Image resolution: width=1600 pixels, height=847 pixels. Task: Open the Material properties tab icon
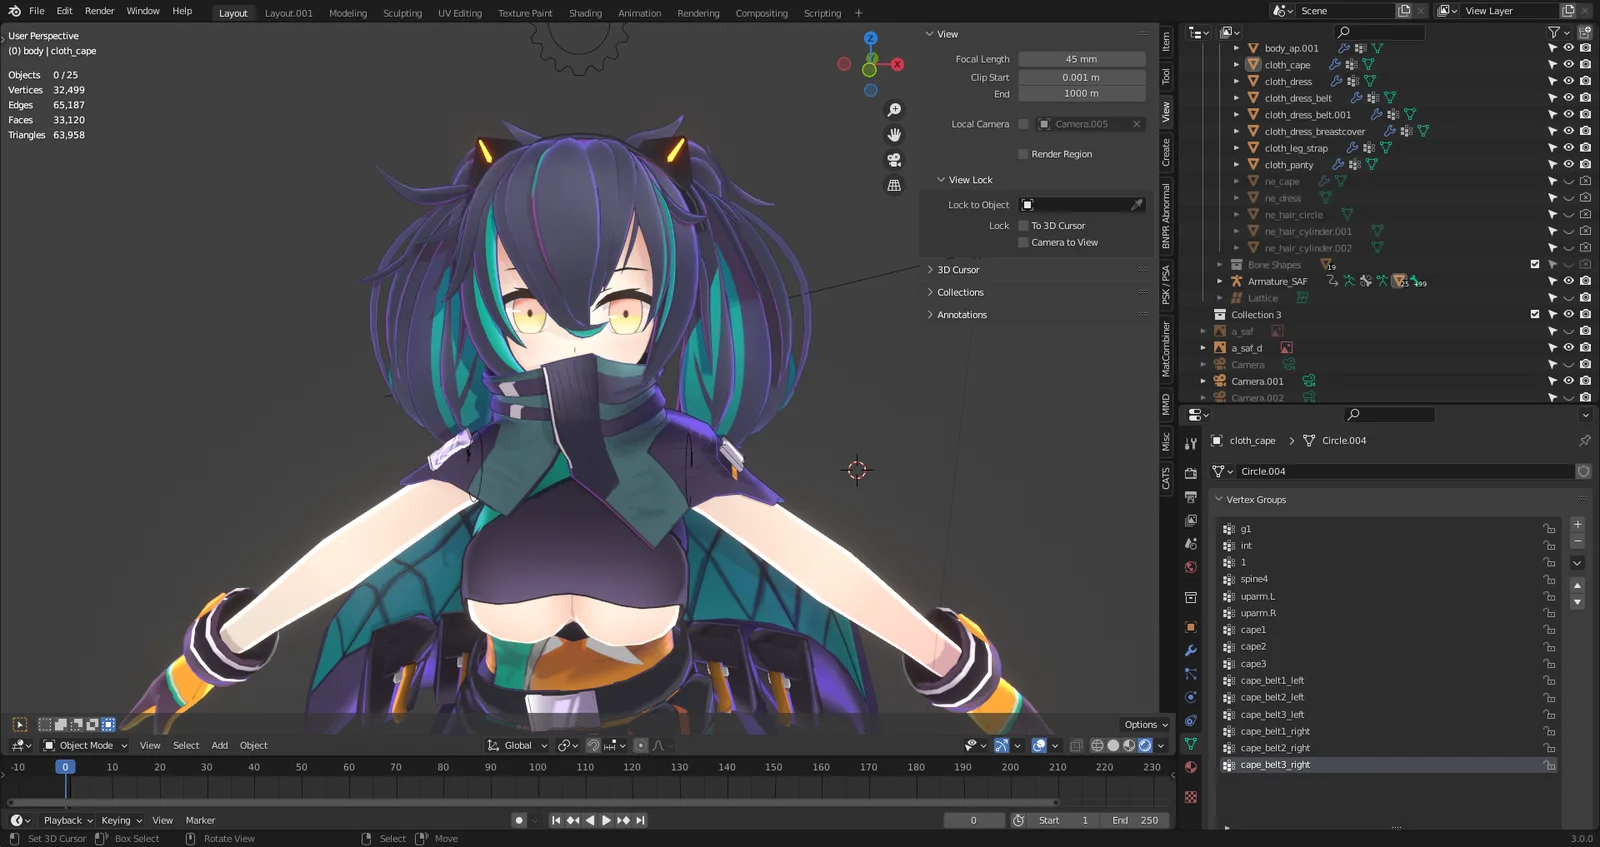(1191, 767)
